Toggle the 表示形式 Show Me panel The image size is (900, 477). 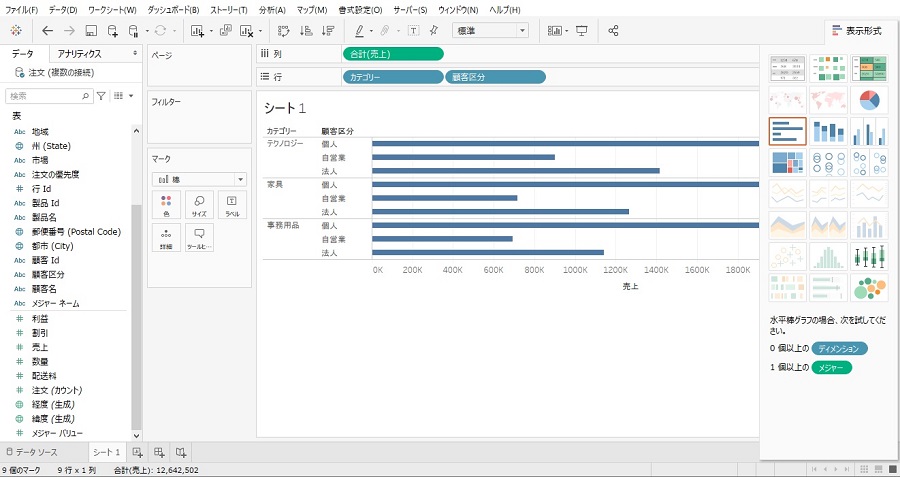[856, 31]
